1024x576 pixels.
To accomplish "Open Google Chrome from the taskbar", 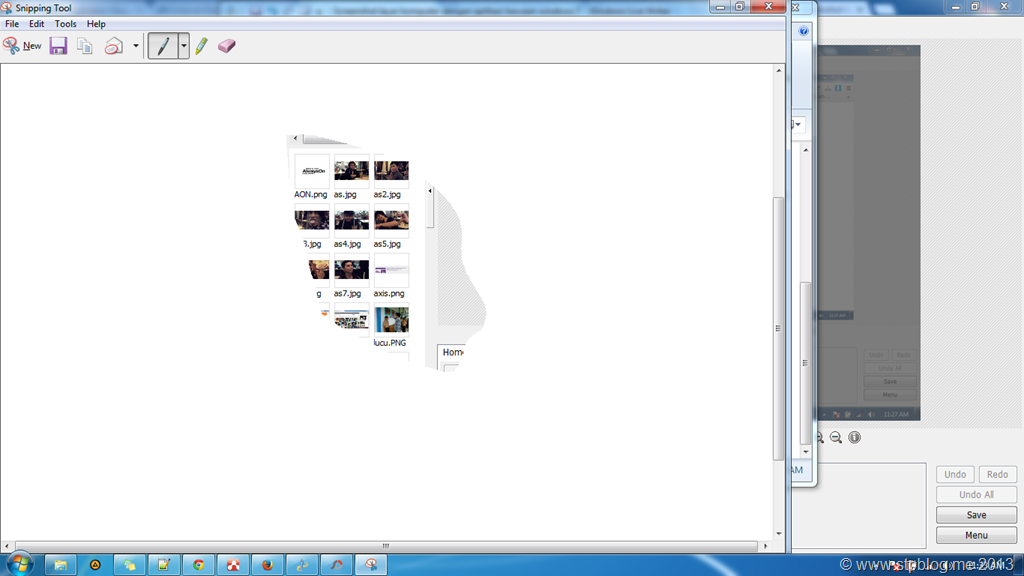I will tap(199, 565).
